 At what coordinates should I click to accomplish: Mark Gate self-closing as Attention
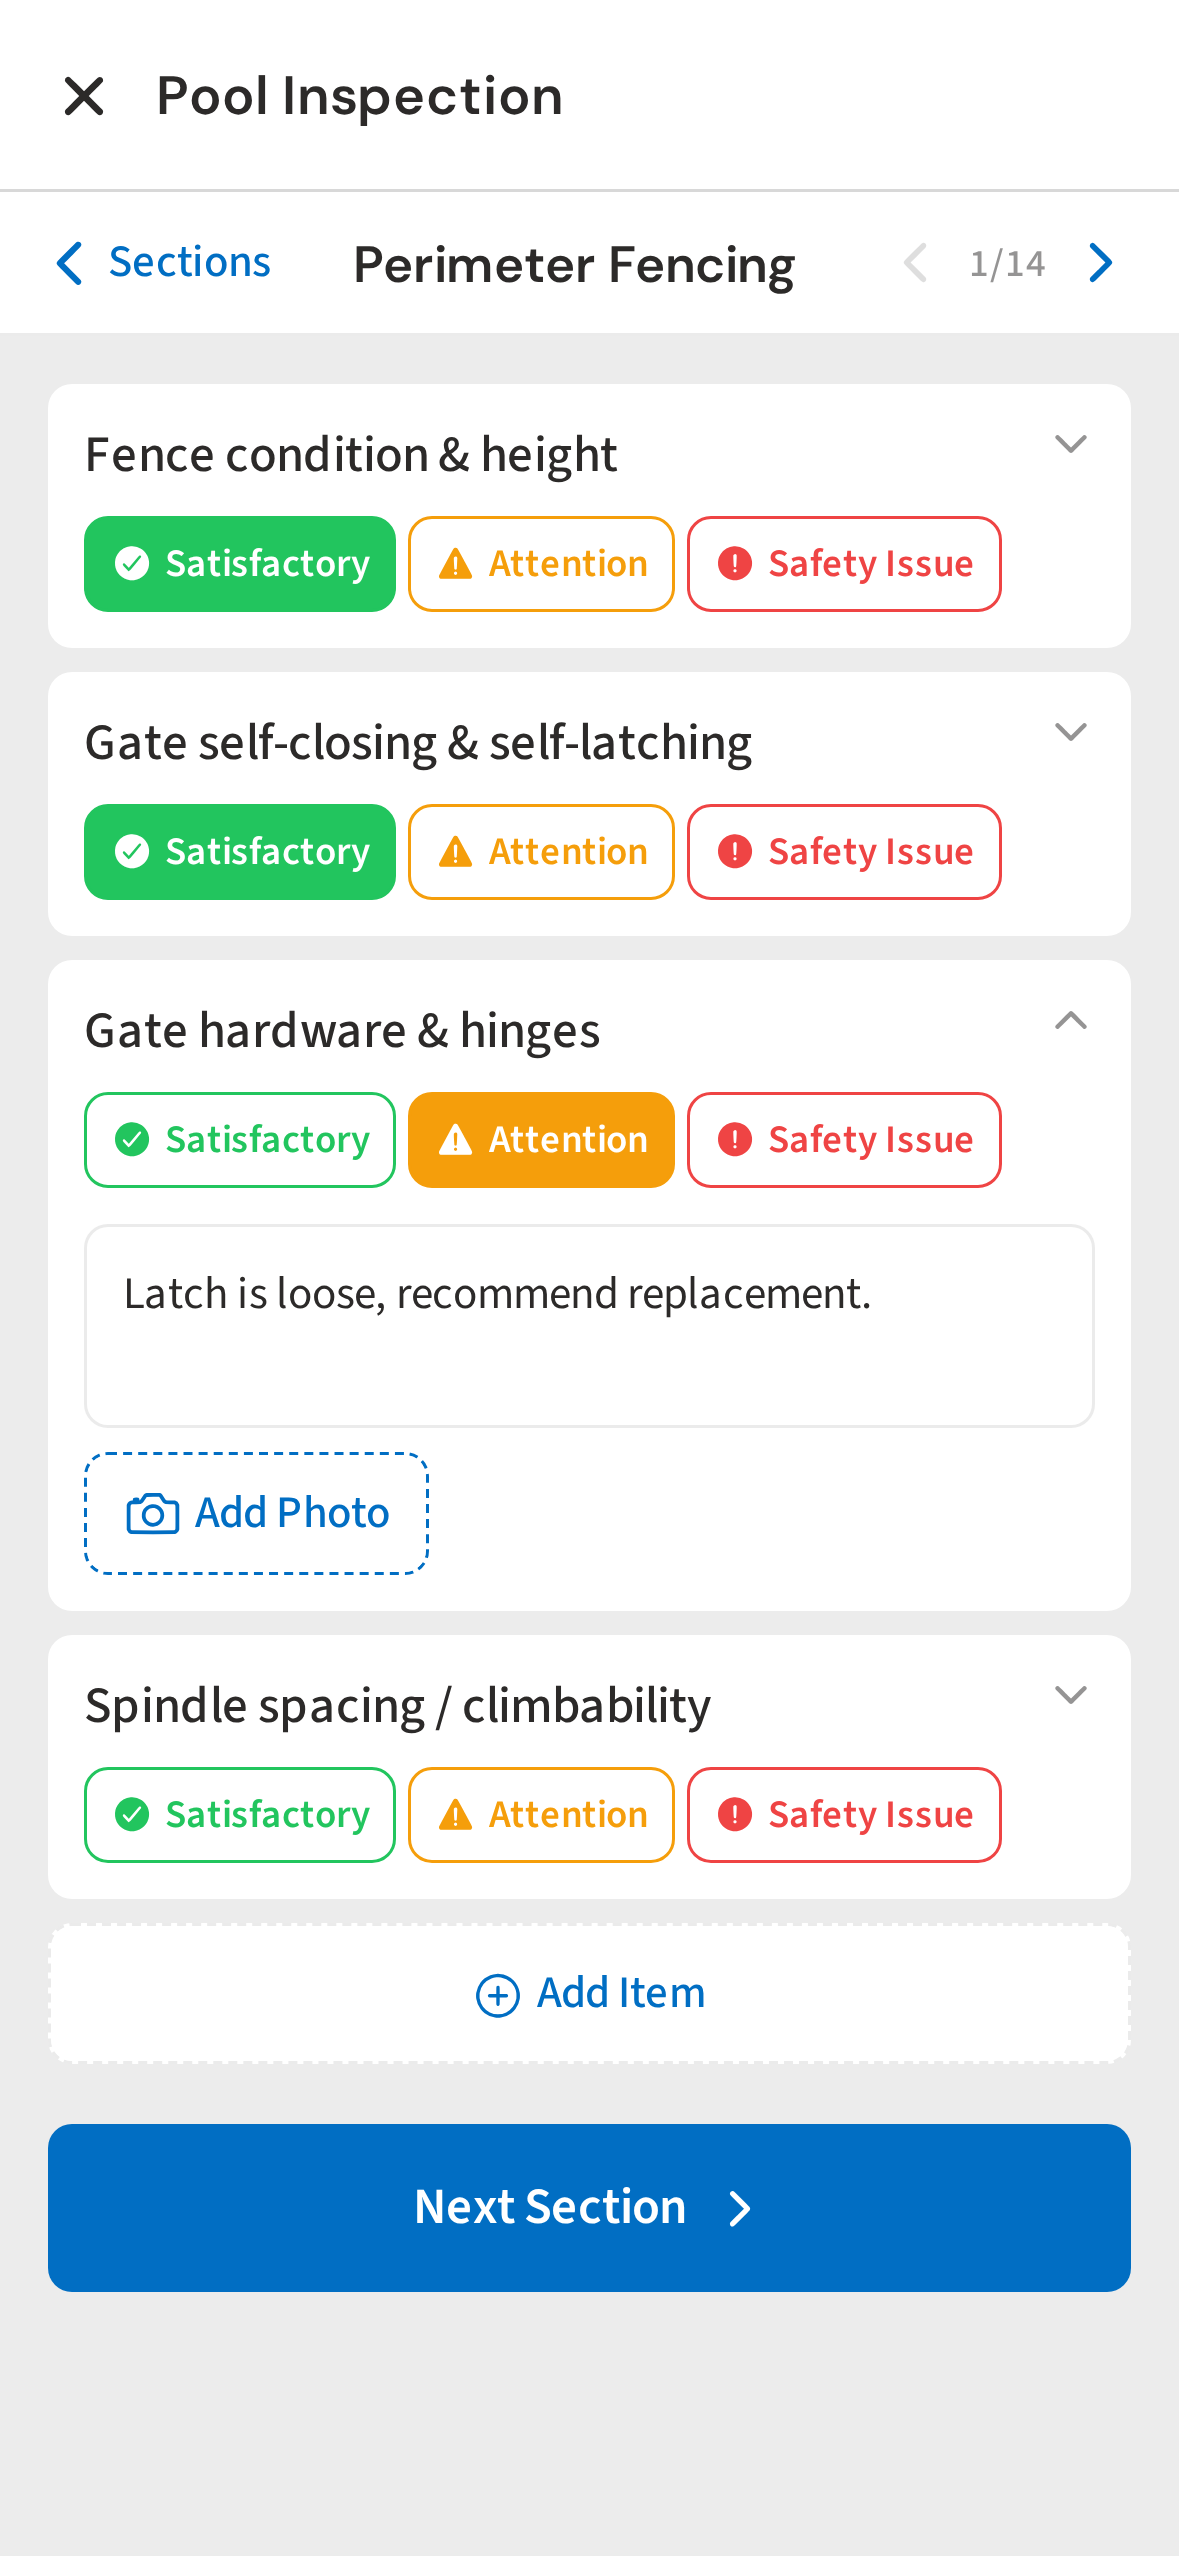[x=541, y=852]
